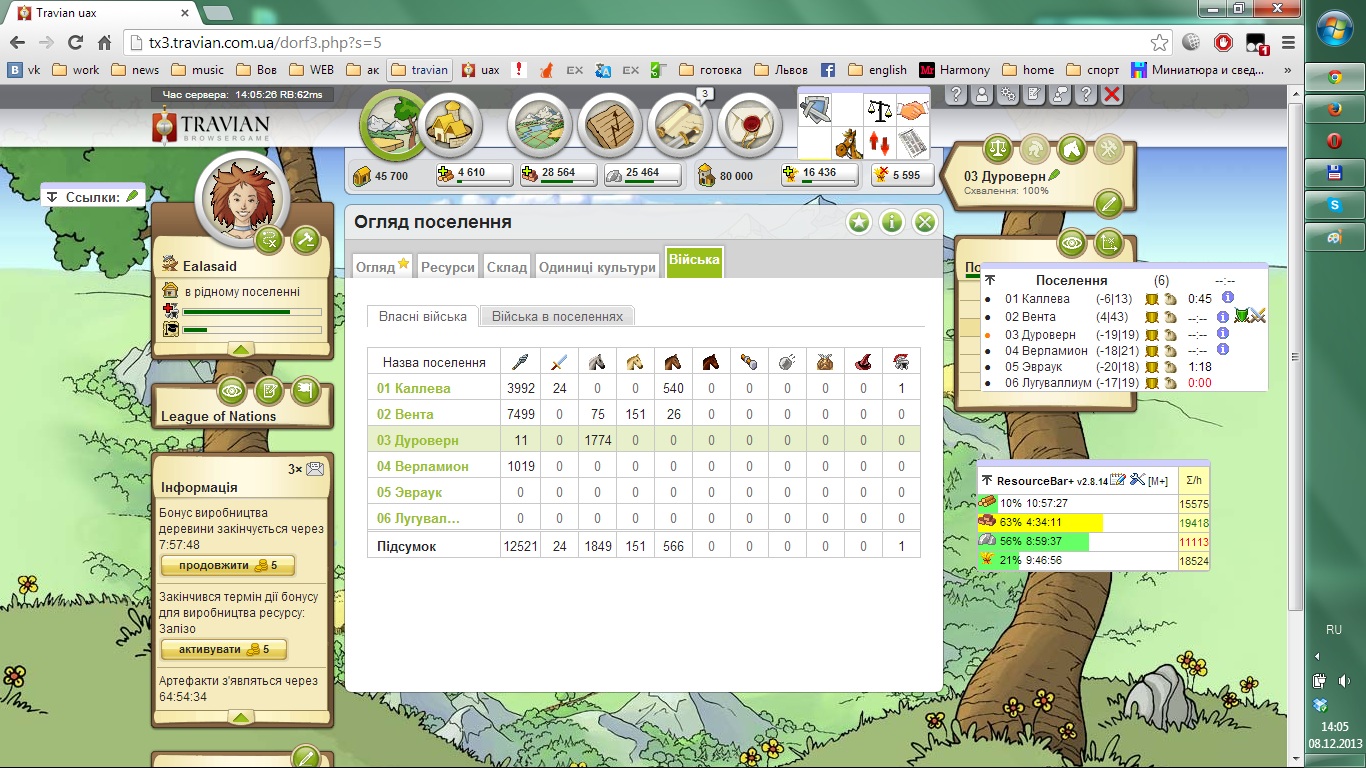Click the horse stable quick-link icon
The height and width of the screenshot is (768, 1366).
tap(848, 143)
